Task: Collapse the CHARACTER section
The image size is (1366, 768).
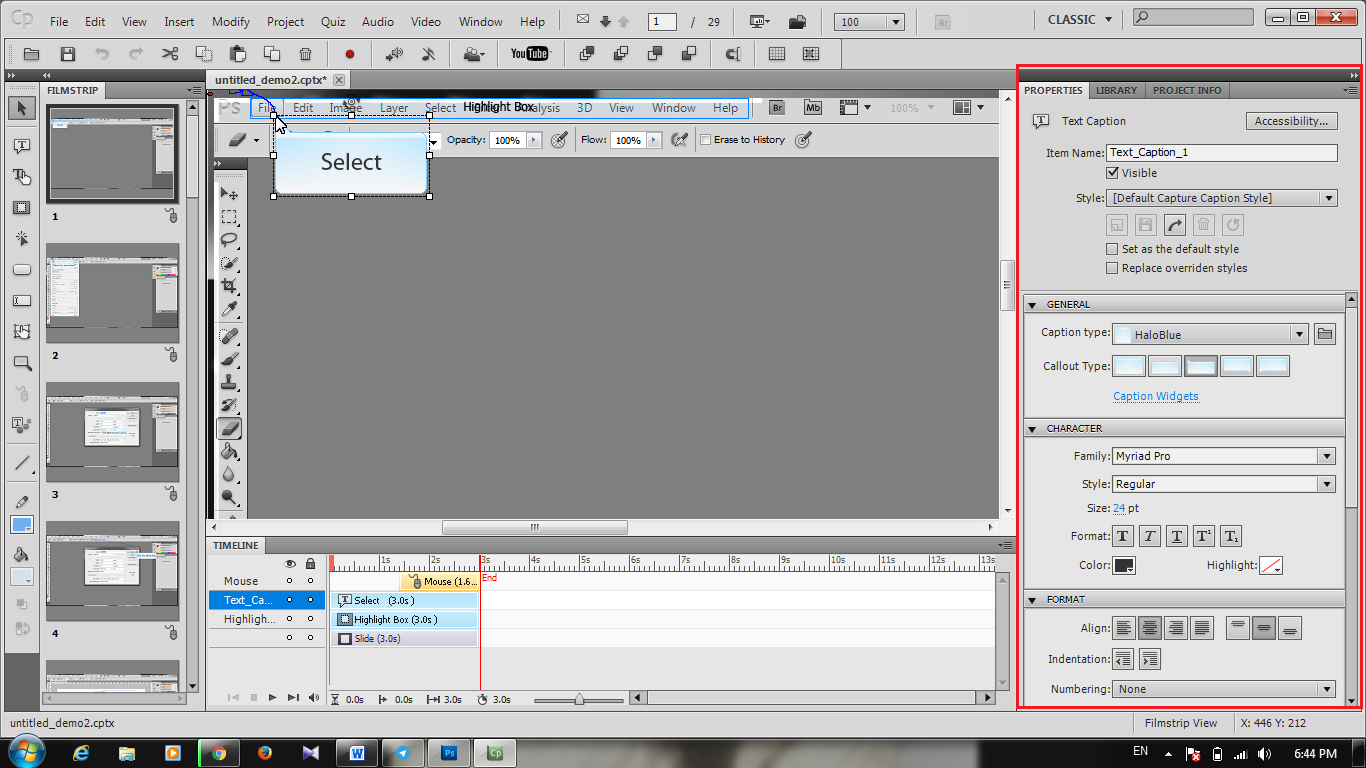Action: (x=1033, y=428)
